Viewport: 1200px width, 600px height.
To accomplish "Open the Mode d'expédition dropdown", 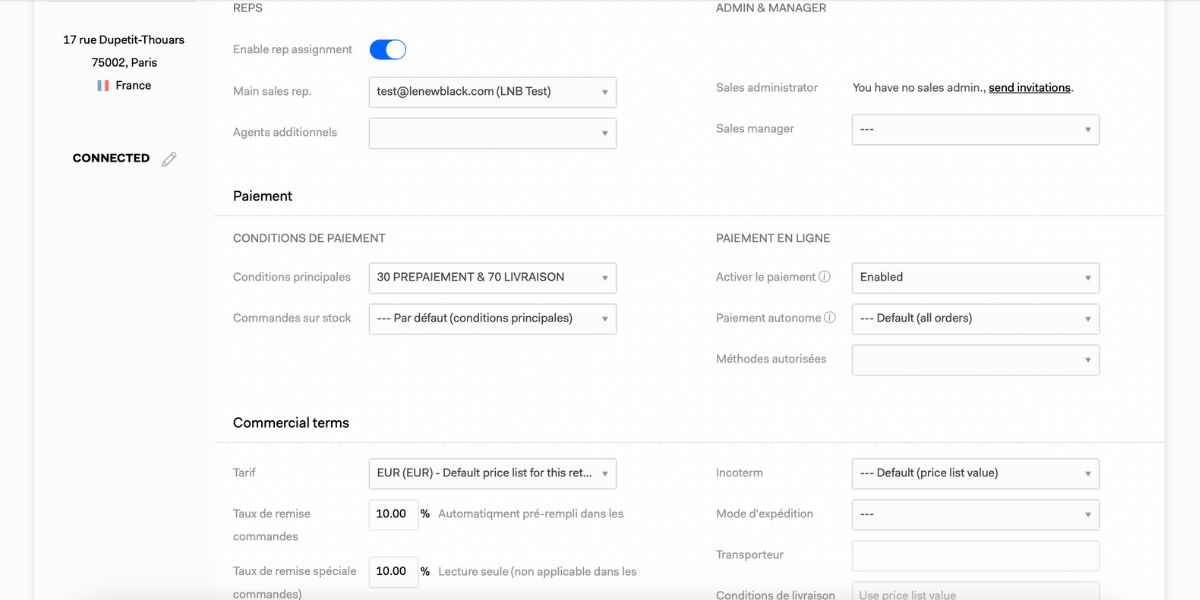I will pos(976,514).
